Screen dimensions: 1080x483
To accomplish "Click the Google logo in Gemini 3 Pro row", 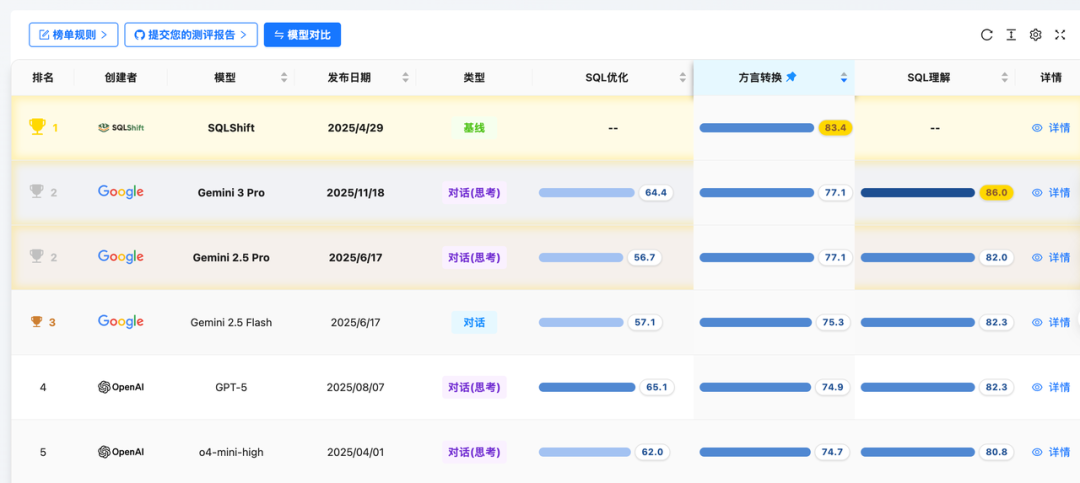I will [121, 192].
